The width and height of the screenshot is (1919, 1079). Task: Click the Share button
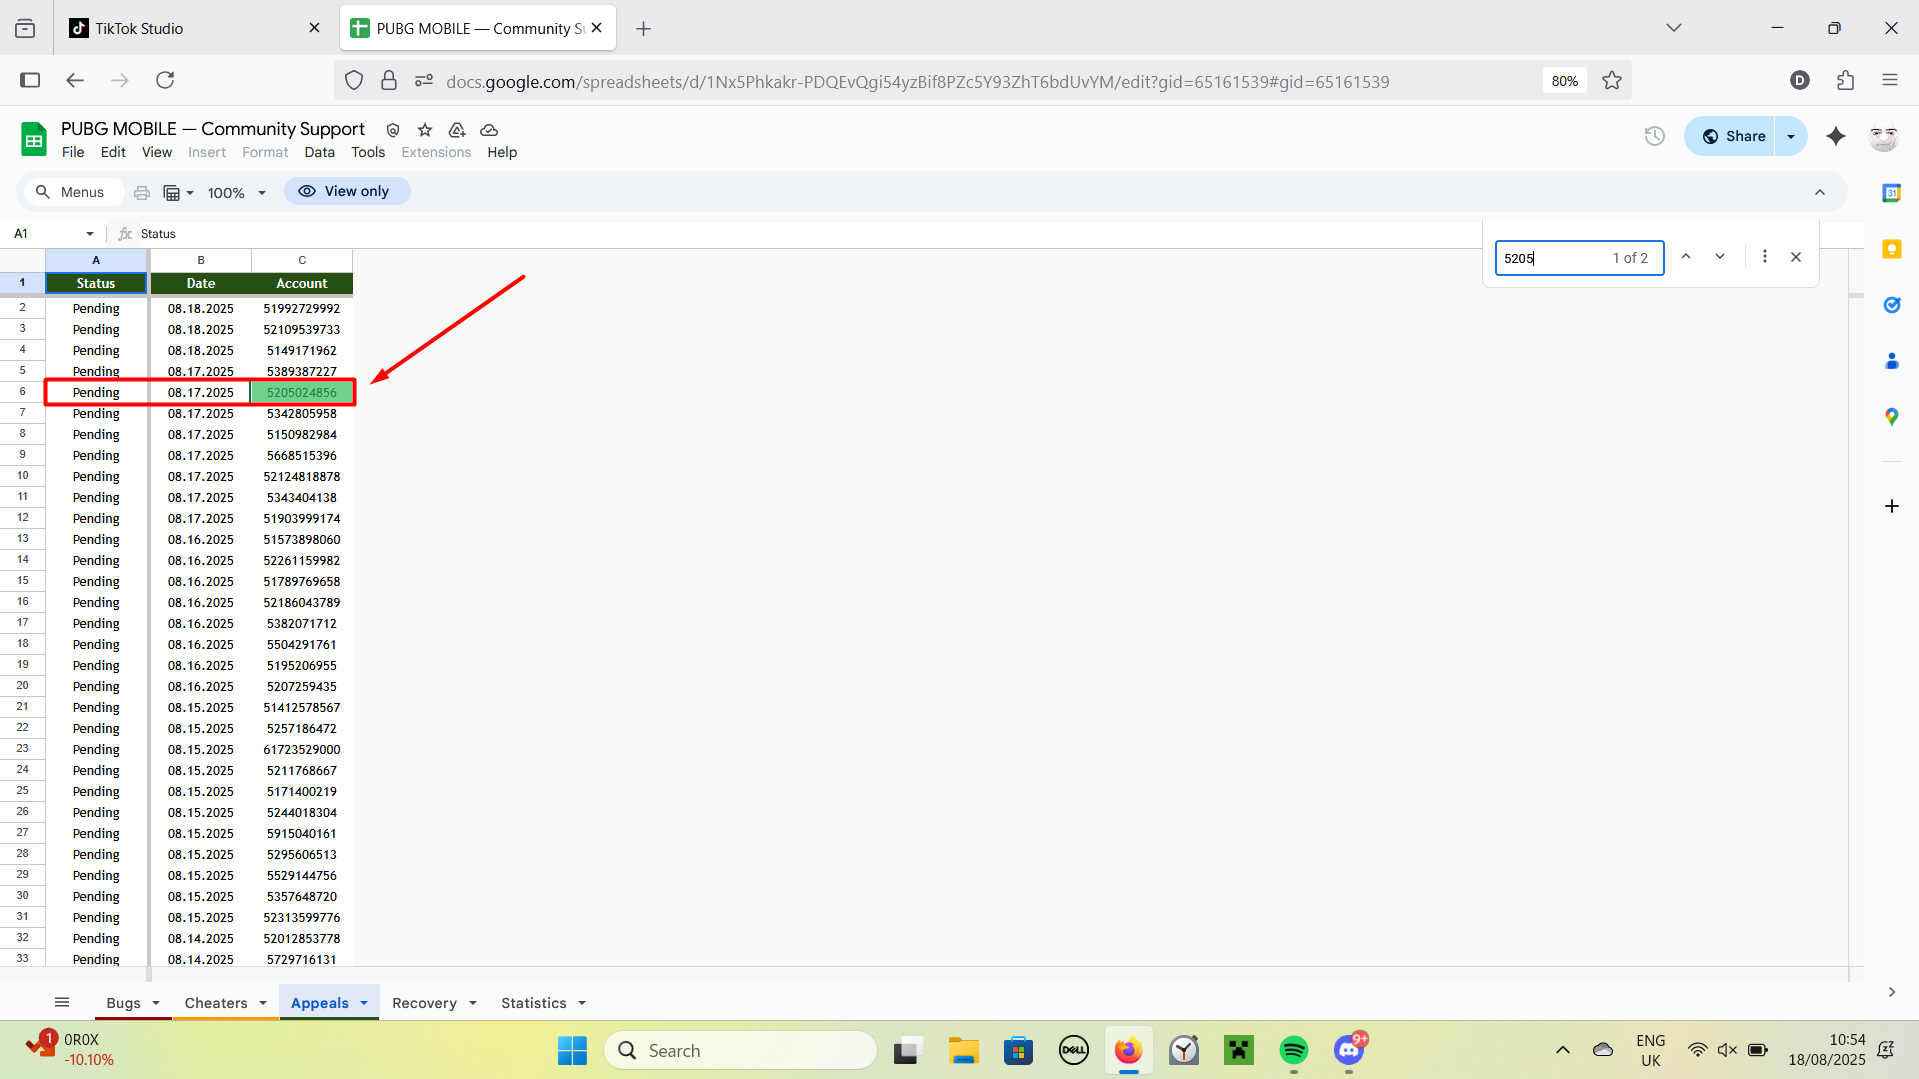point(1732,136)
